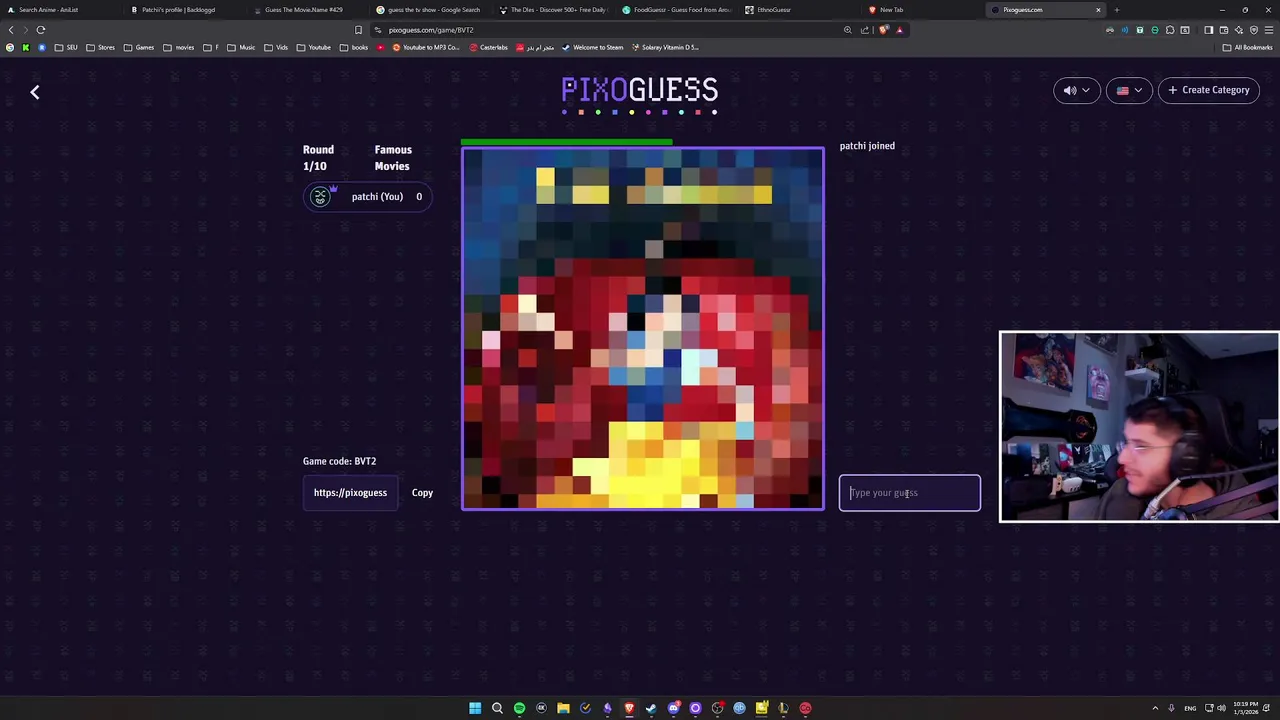1280x720 pixels.
Task: Open Brave VPN shield icon
Action: coord(1254,30)
